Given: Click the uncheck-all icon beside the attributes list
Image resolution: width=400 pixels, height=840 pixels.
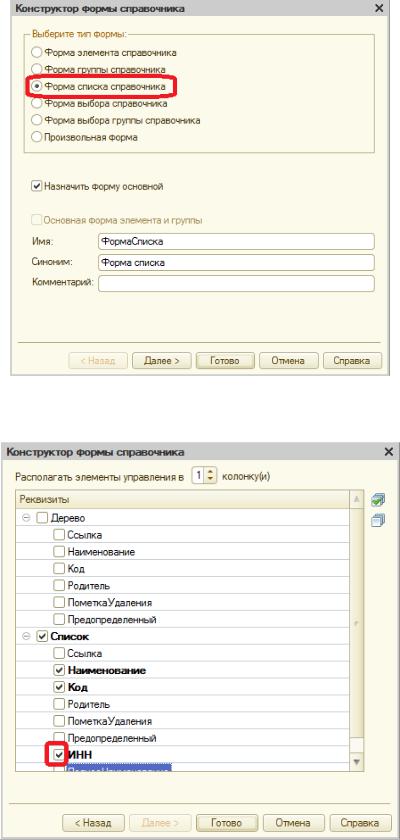Looking at the screenshot, I should [x=378, y=519].
